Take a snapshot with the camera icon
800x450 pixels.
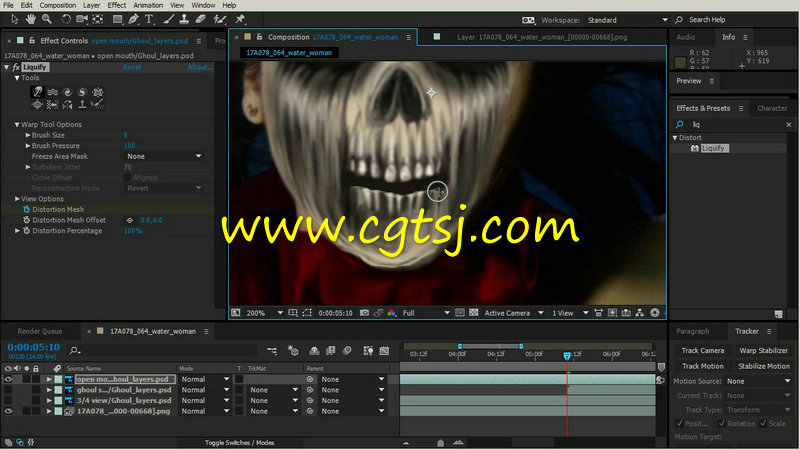(364, 313)
